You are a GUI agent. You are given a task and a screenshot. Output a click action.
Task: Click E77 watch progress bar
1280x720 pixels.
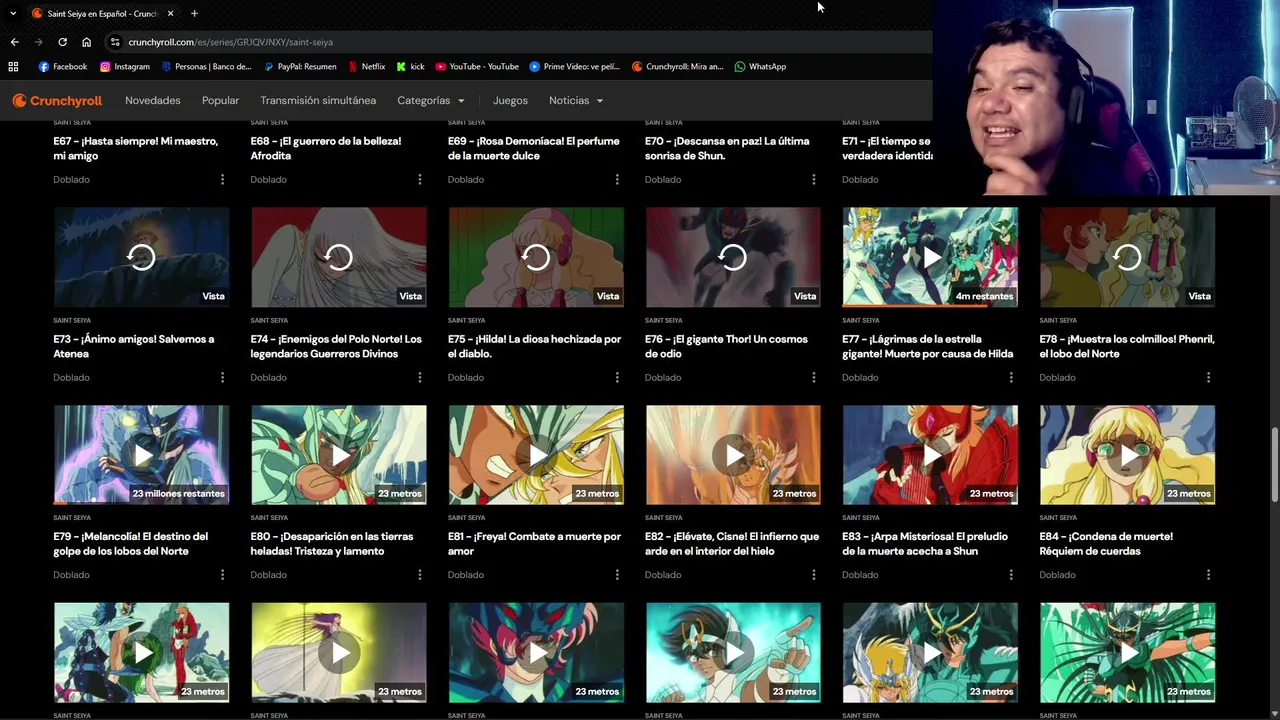(930, 305)
